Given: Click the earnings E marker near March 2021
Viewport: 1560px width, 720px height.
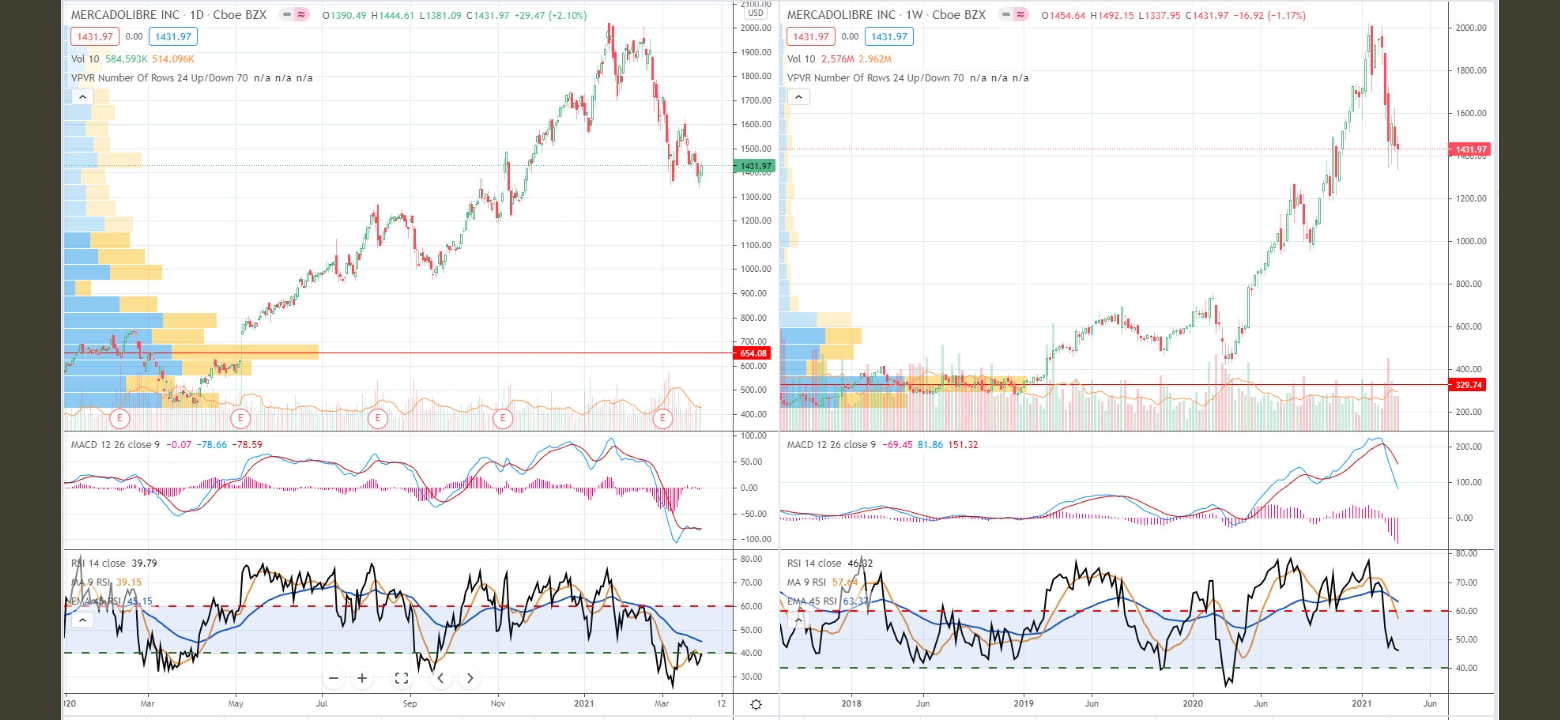Looking at the screenshot, I should click(662, 418).
